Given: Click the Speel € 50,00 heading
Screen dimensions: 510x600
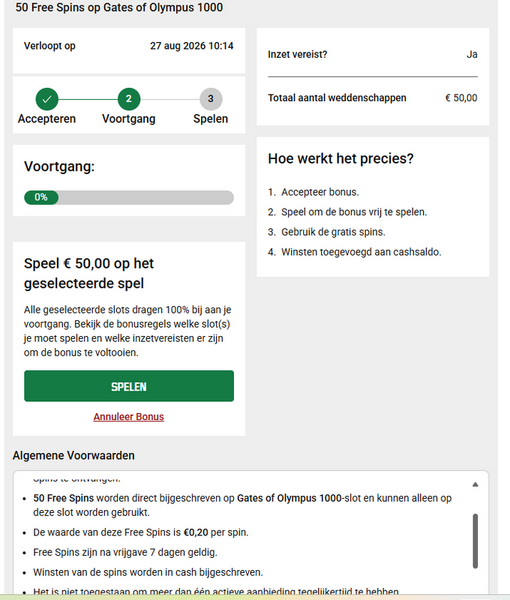Looking at the screenshot, I should (x=89, y=273).
